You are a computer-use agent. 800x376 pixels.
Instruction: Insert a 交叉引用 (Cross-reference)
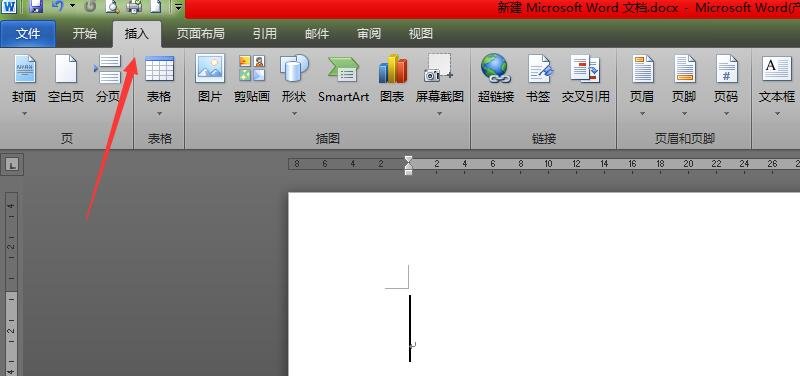pos(586,79)
